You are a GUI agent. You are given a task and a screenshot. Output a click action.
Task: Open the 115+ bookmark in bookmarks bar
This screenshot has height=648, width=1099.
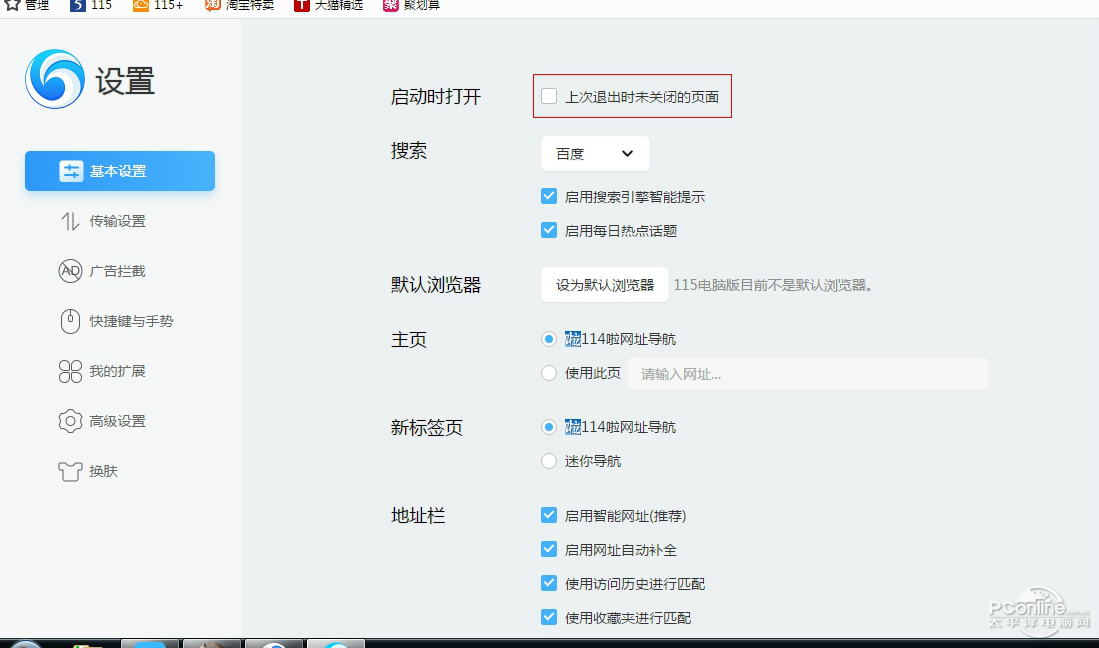click(158, 6)
